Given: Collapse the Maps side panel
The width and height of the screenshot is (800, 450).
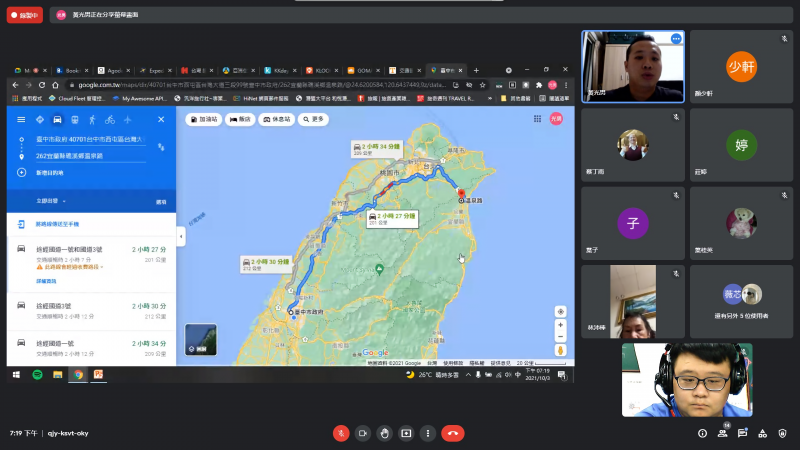Looking at the screenshot, I should click(181, 236).
